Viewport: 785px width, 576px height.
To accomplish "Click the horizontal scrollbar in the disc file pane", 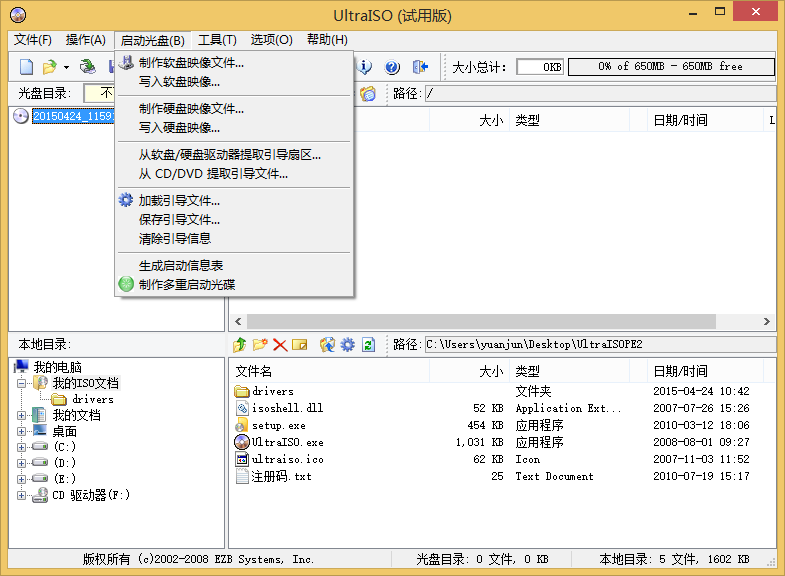I will pyautogui.click(x=481, y=321).
